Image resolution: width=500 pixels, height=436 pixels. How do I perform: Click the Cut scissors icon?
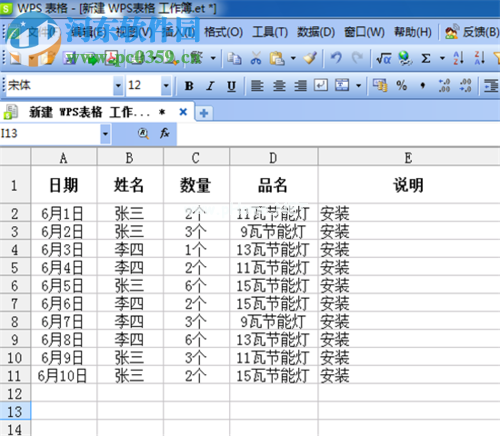256,58
